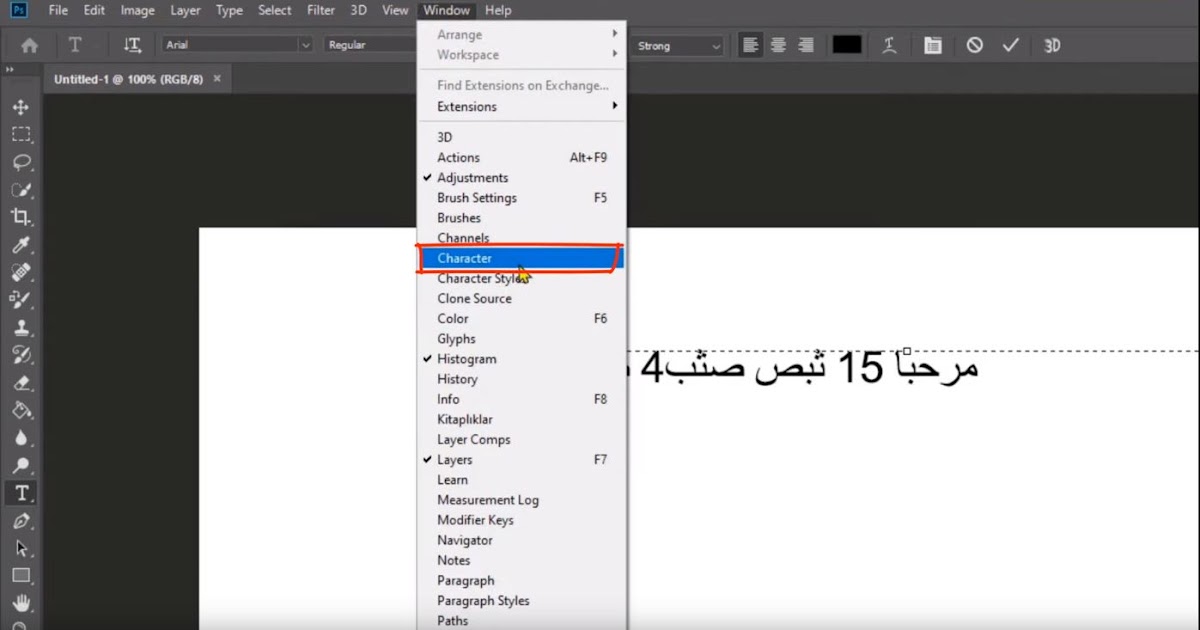
Task: Expand the Arrange submenu
Action: click(522, 35)
